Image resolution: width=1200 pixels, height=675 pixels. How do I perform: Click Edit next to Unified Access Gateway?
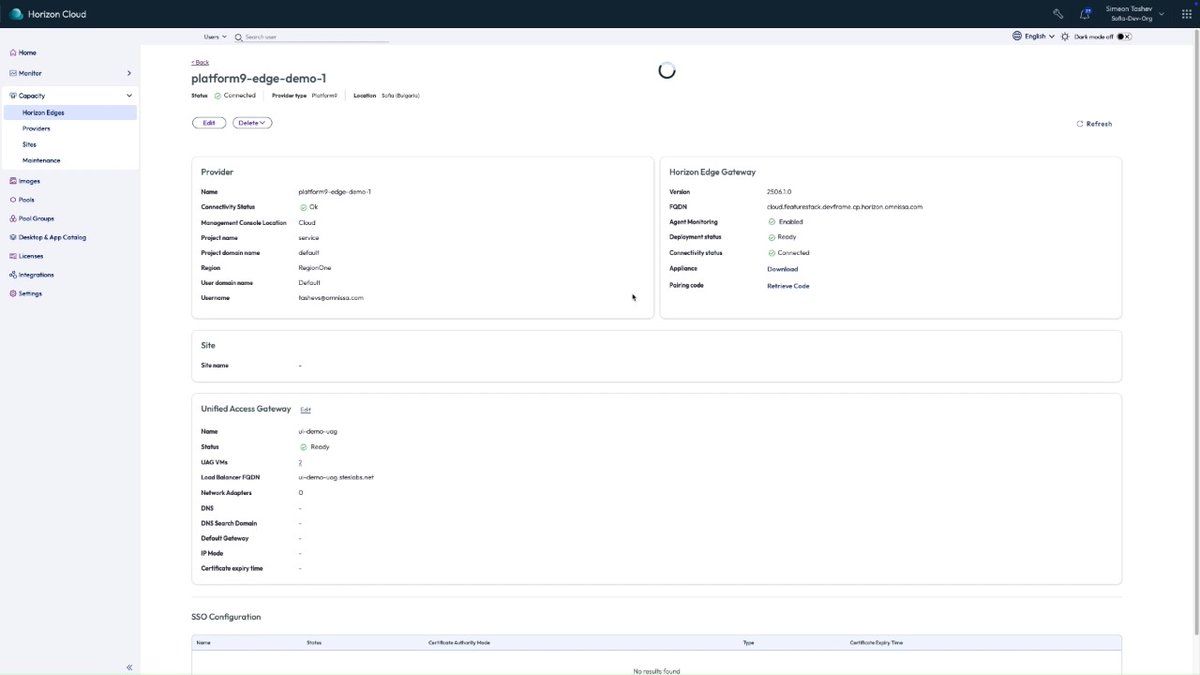[x=306, y=410]
